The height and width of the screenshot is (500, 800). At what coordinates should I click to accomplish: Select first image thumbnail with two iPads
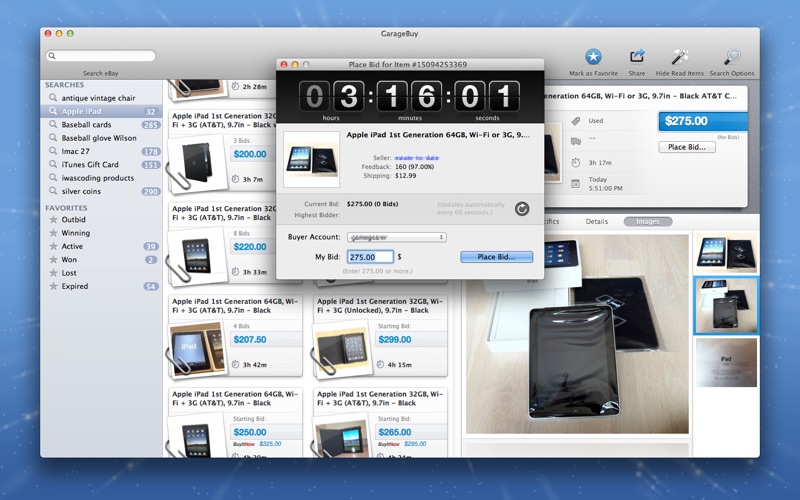coord(726,254)
